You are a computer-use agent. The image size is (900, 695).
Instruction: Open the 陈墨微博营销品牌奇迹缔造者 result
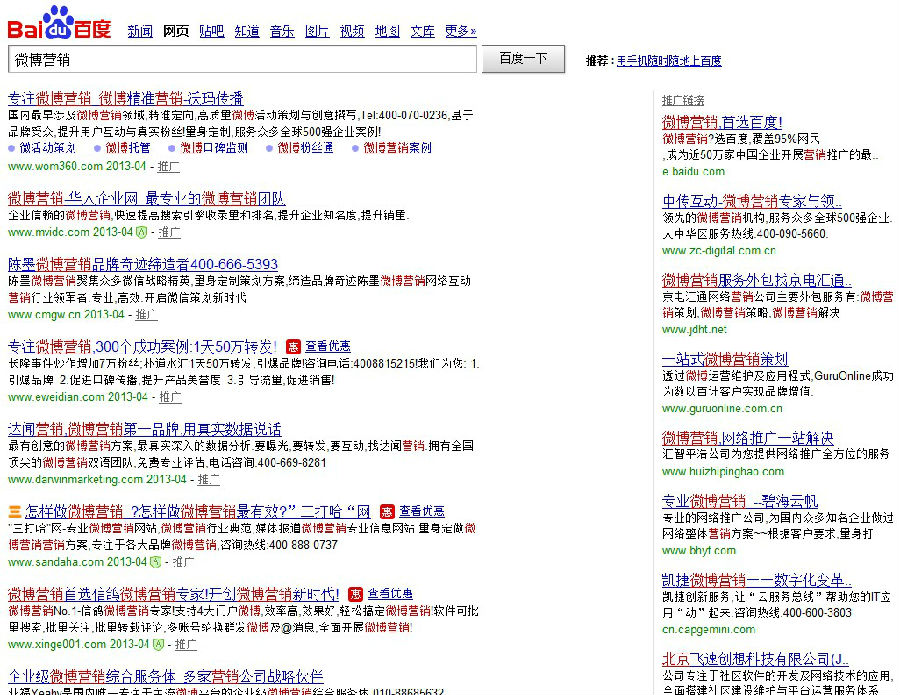(143, 265)
